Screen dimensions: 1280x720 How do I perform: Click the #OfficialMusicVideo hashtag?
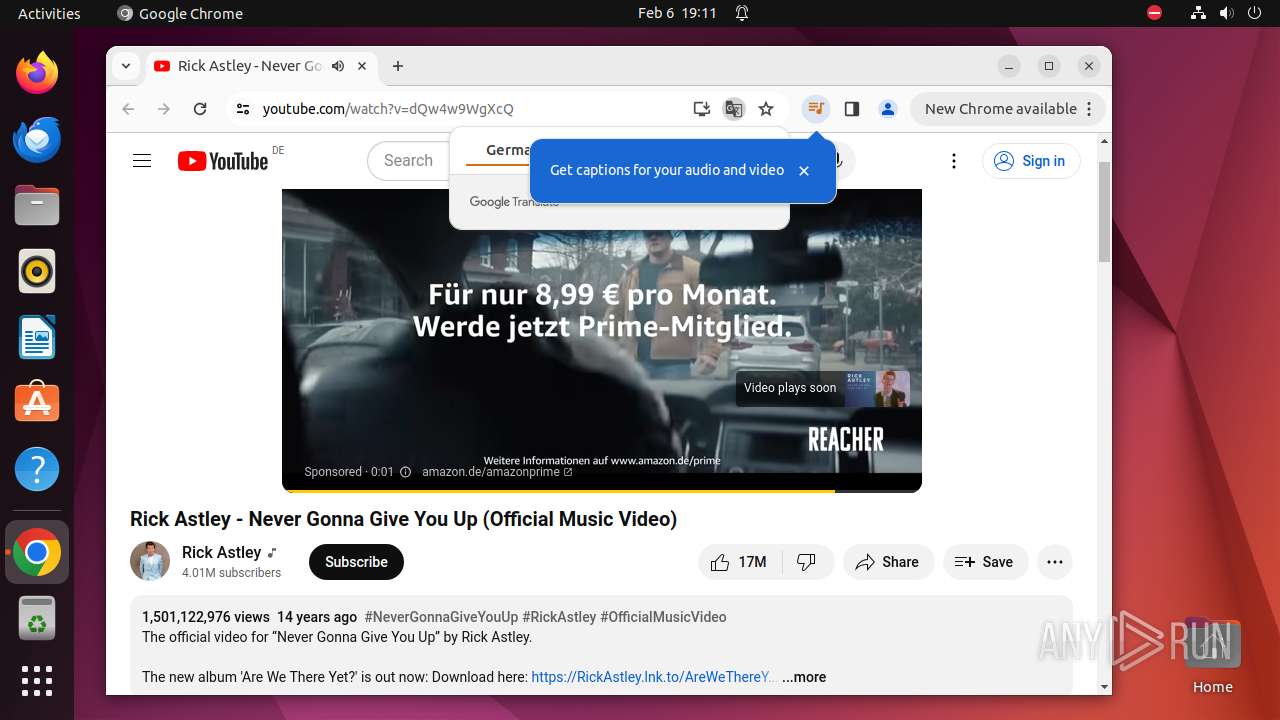(663, 617)
